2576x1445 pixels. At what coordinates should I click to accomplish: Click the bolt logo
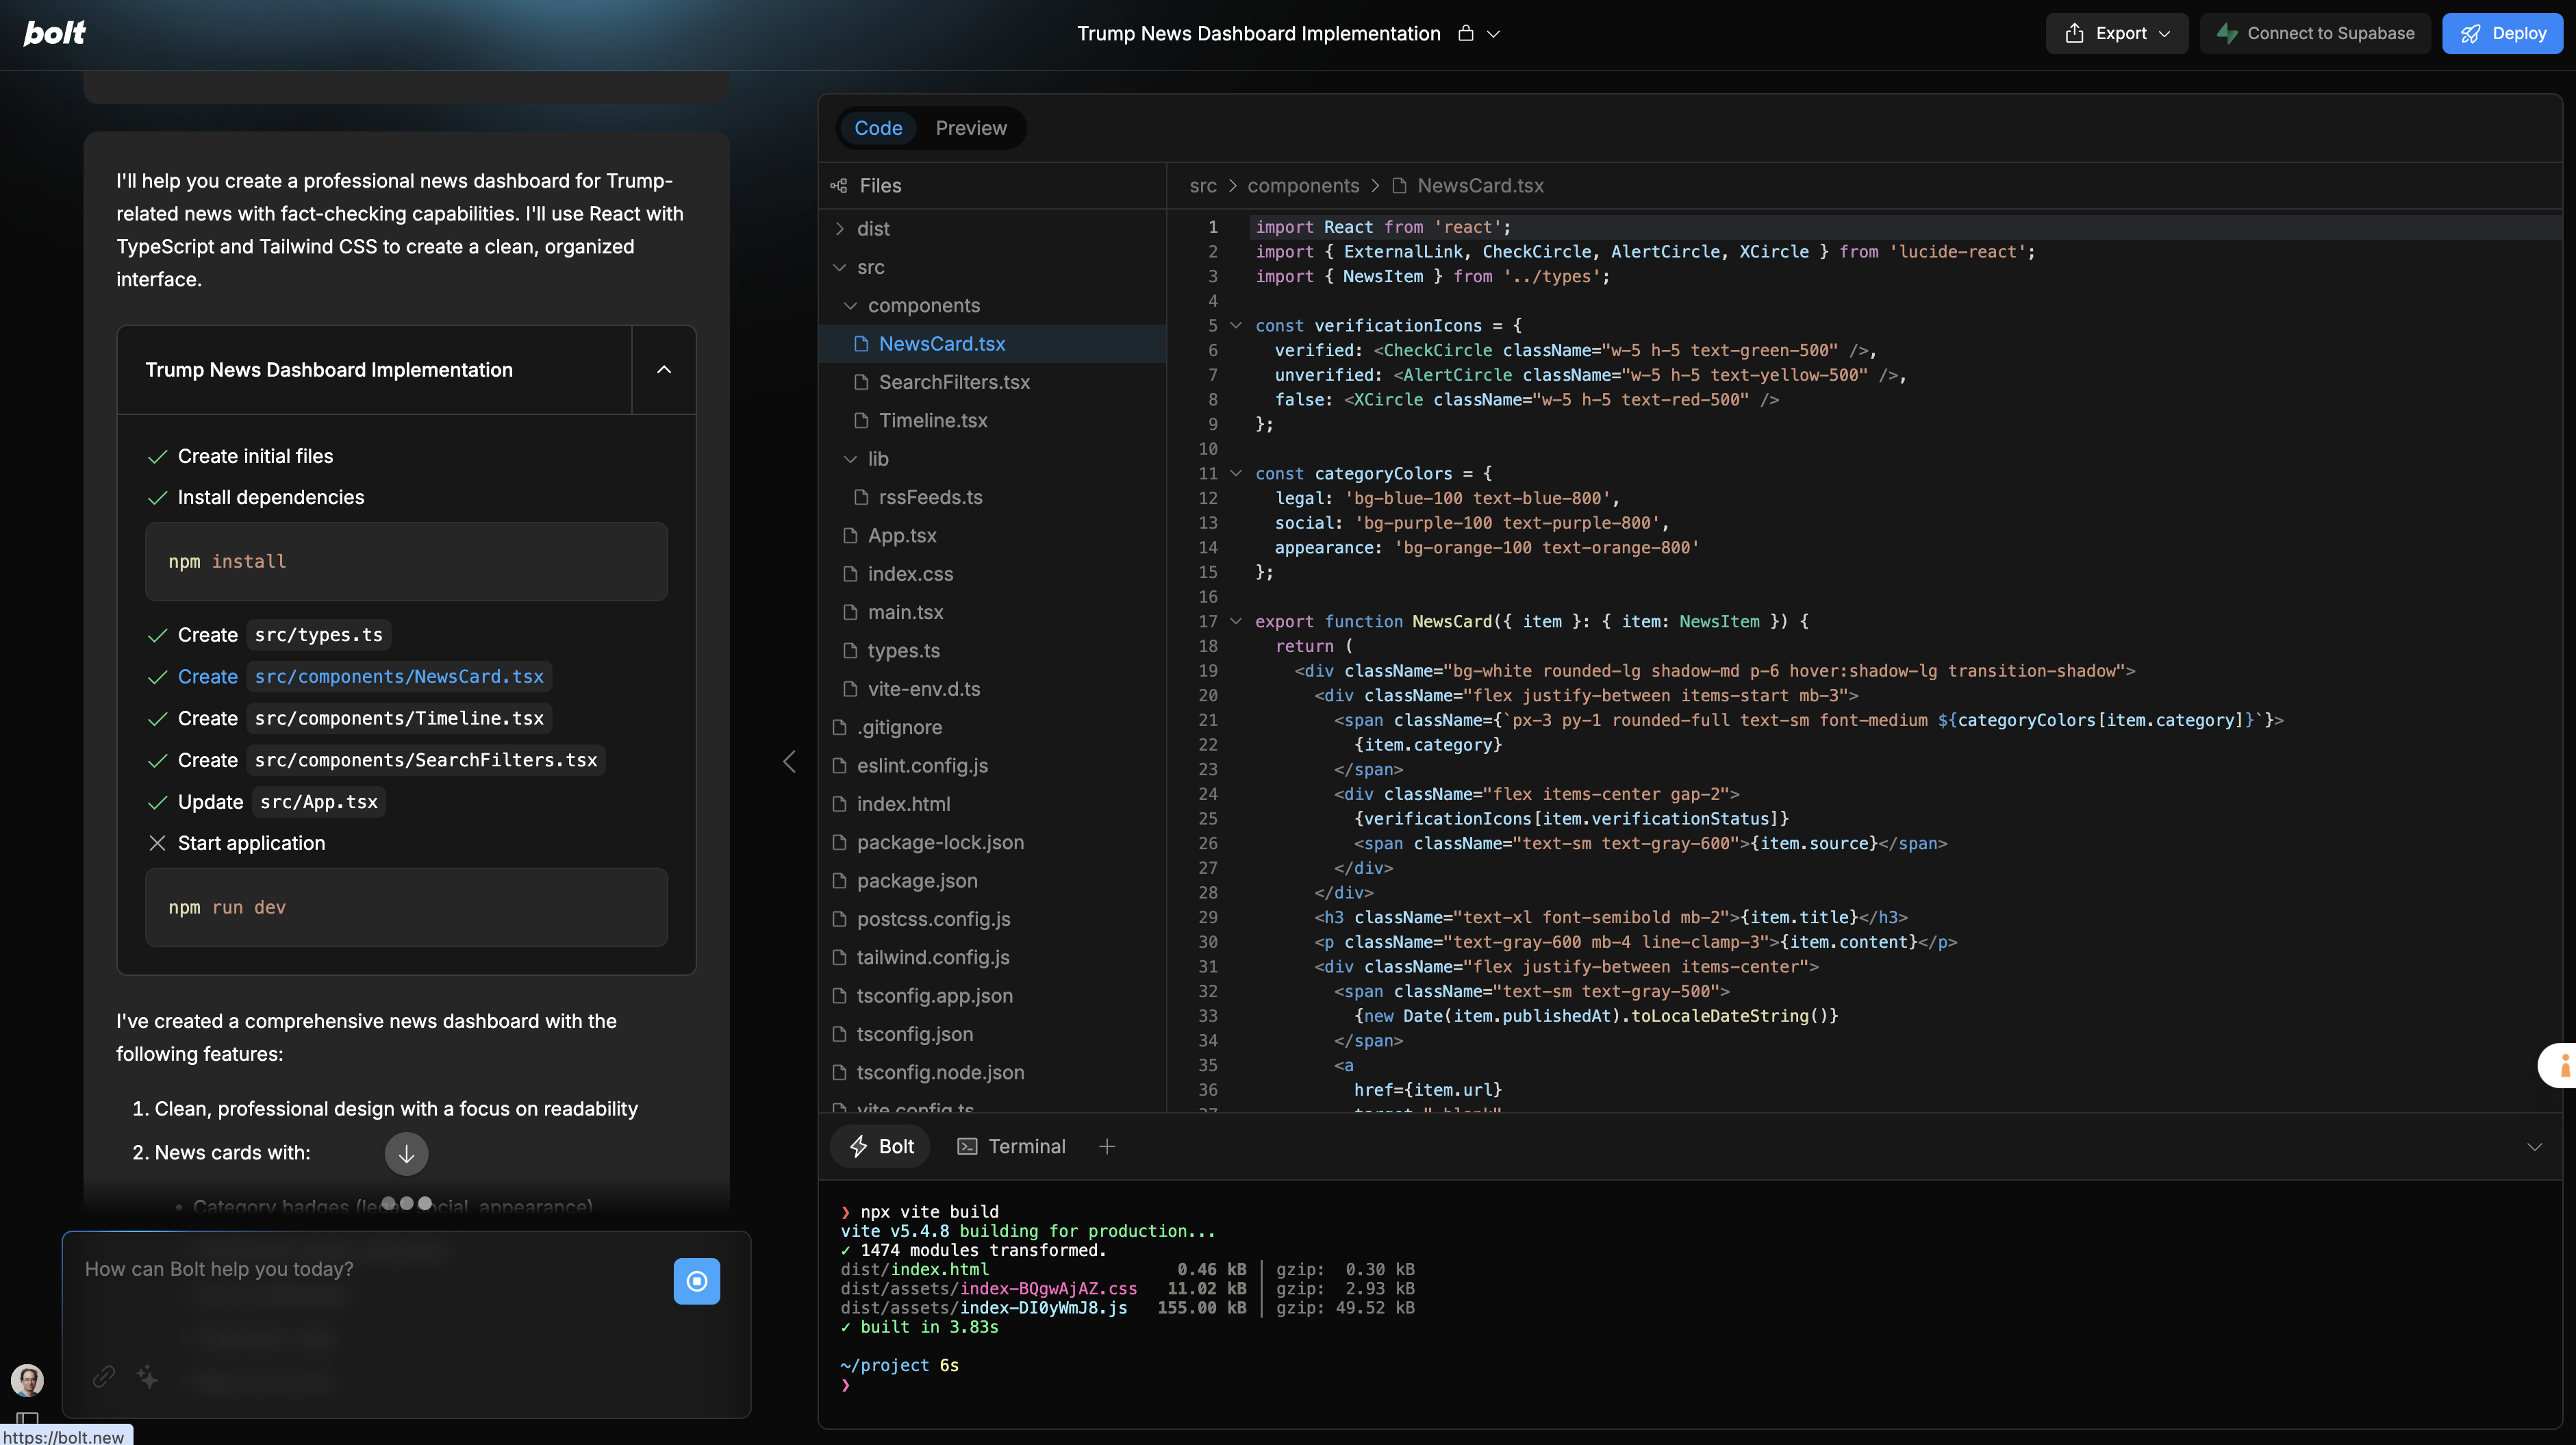[x=54, y=33]
